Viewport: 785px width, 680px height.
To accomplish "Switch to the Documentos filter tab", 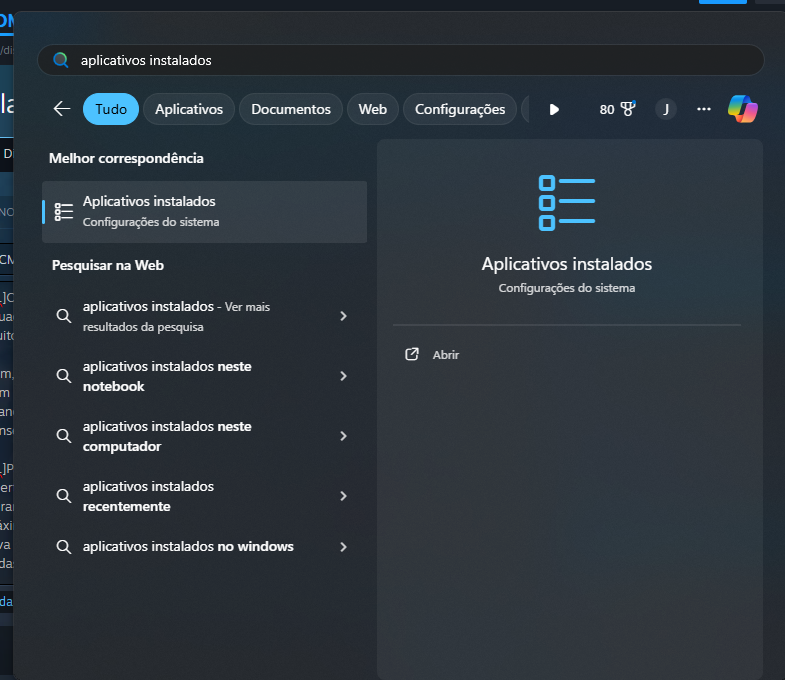I will [291, 109].
